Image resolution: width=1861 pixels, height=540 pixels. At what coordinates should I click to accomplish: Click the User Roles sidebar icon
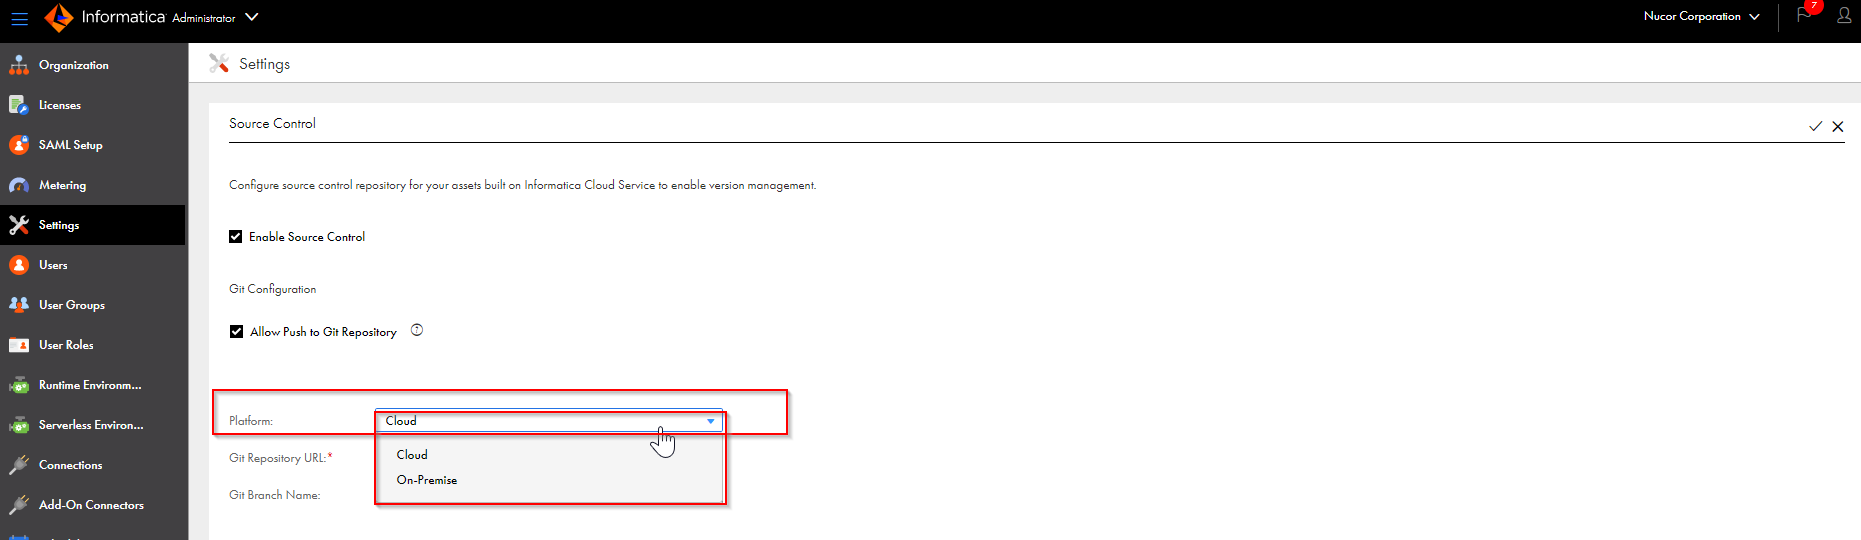(19, 345)
